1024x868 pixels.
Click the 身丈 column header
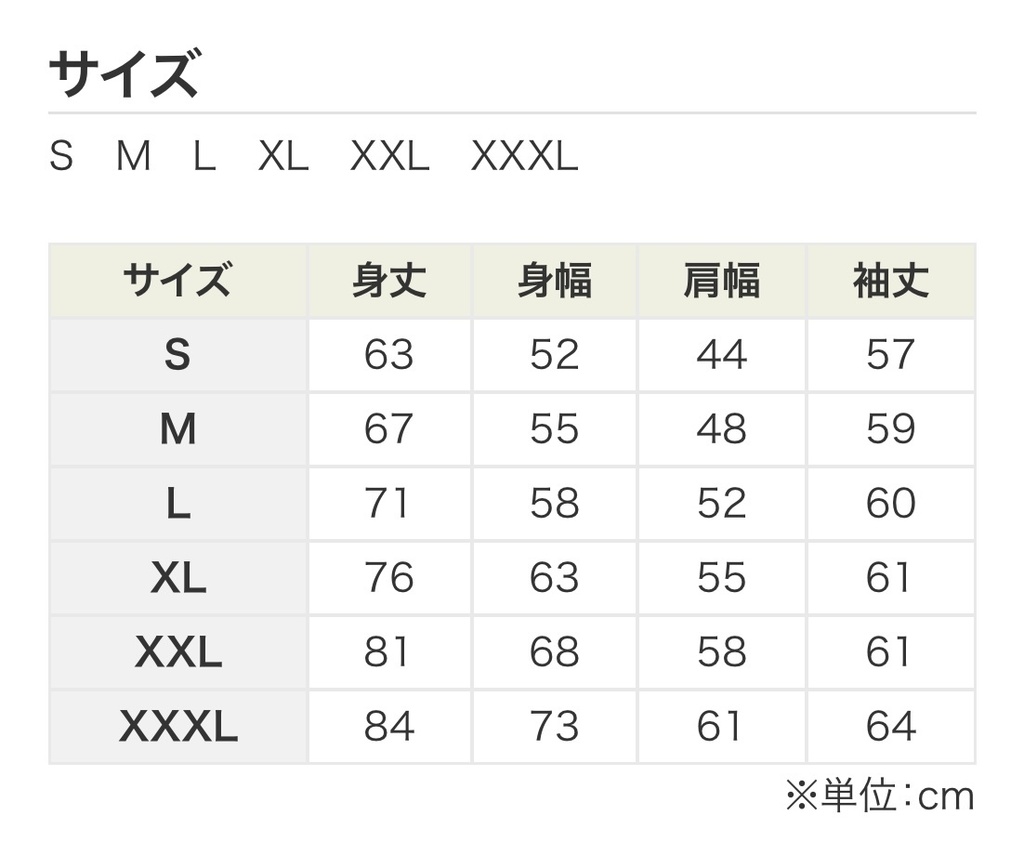click(389, 281)
